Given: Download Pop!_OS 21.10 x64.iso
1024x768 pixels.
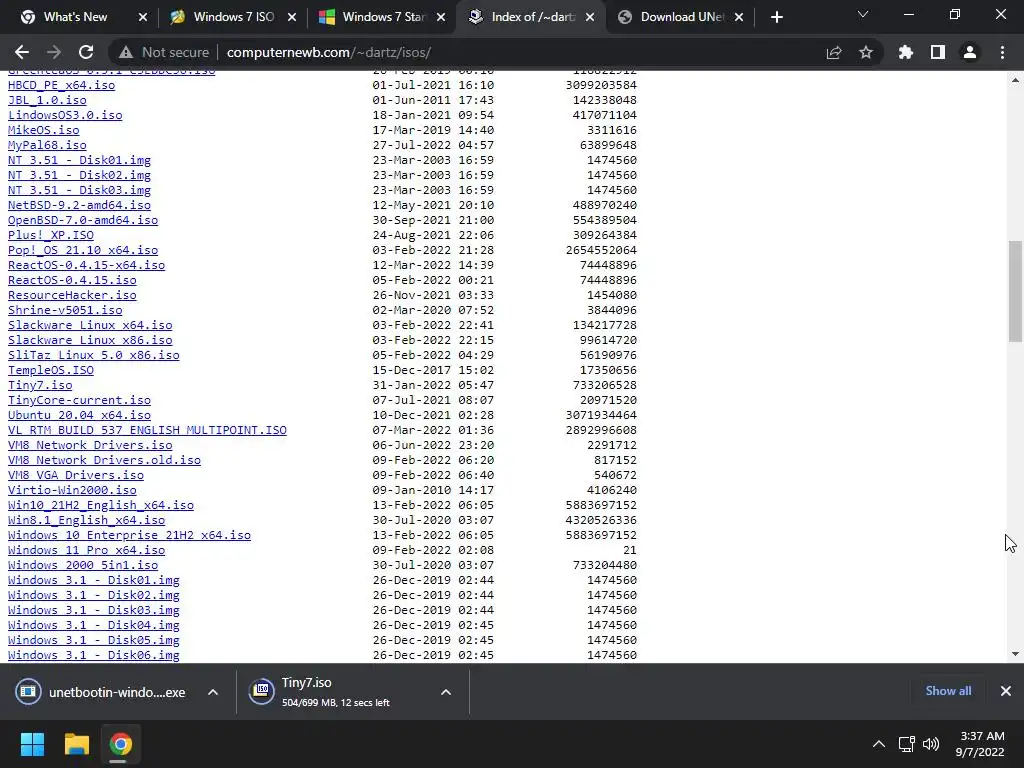Looking at the screenshot, I should 83,250.
